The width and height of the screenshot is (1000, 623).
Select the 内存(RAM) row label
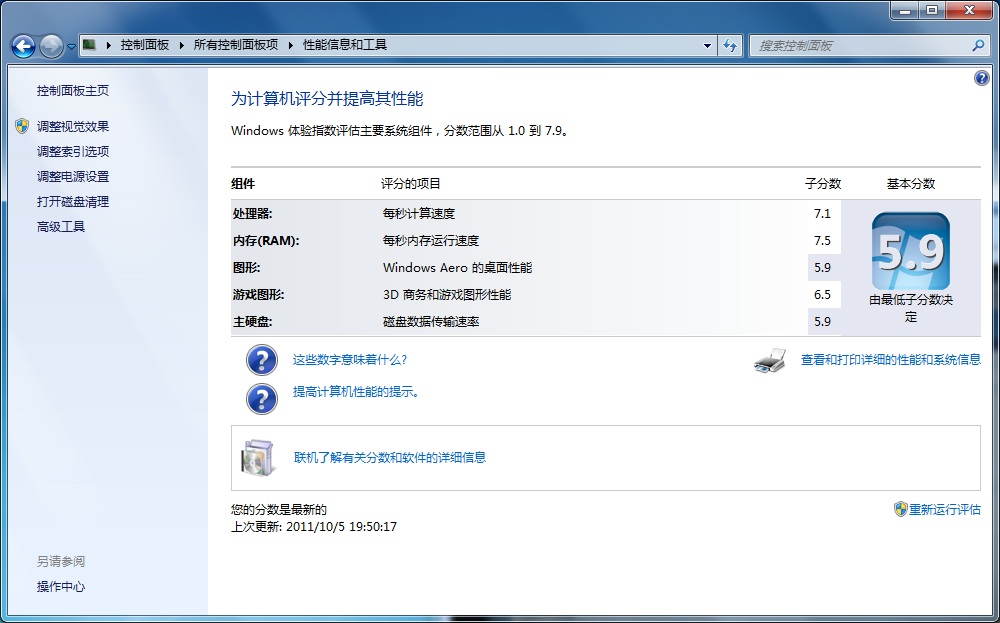[266, 240]
